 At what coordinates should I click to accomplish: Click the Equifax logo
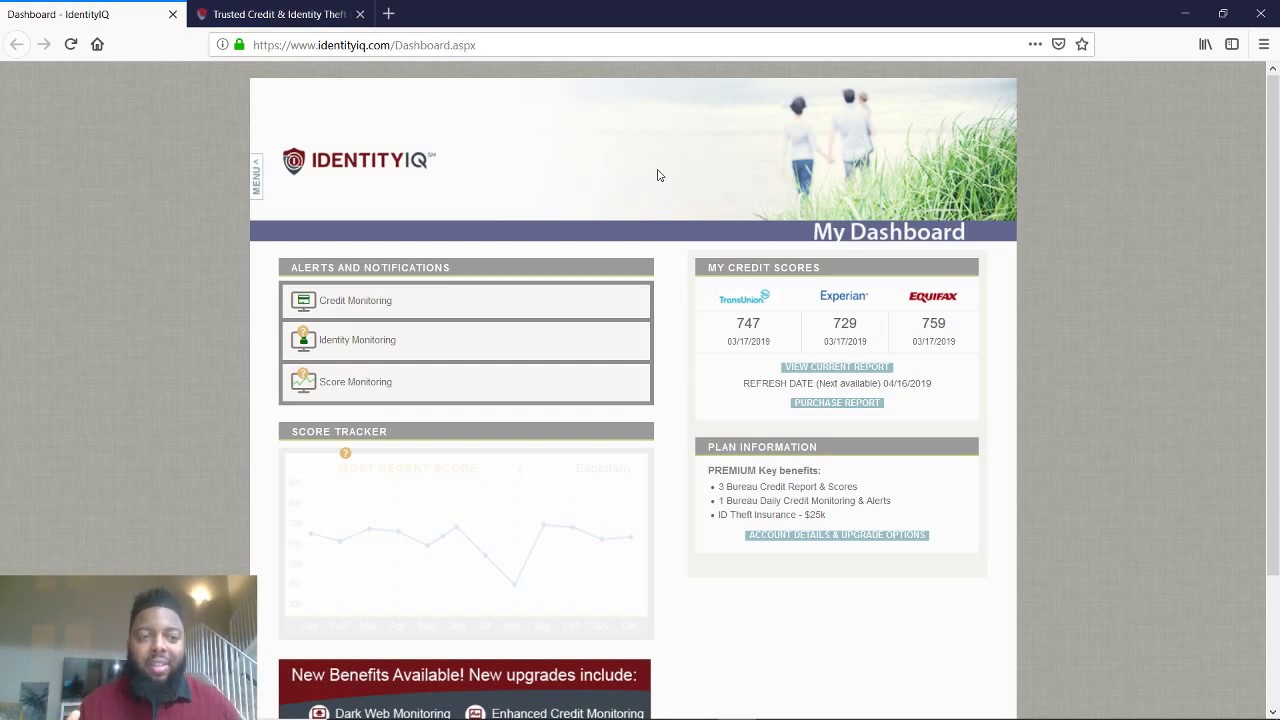(933, 296)
